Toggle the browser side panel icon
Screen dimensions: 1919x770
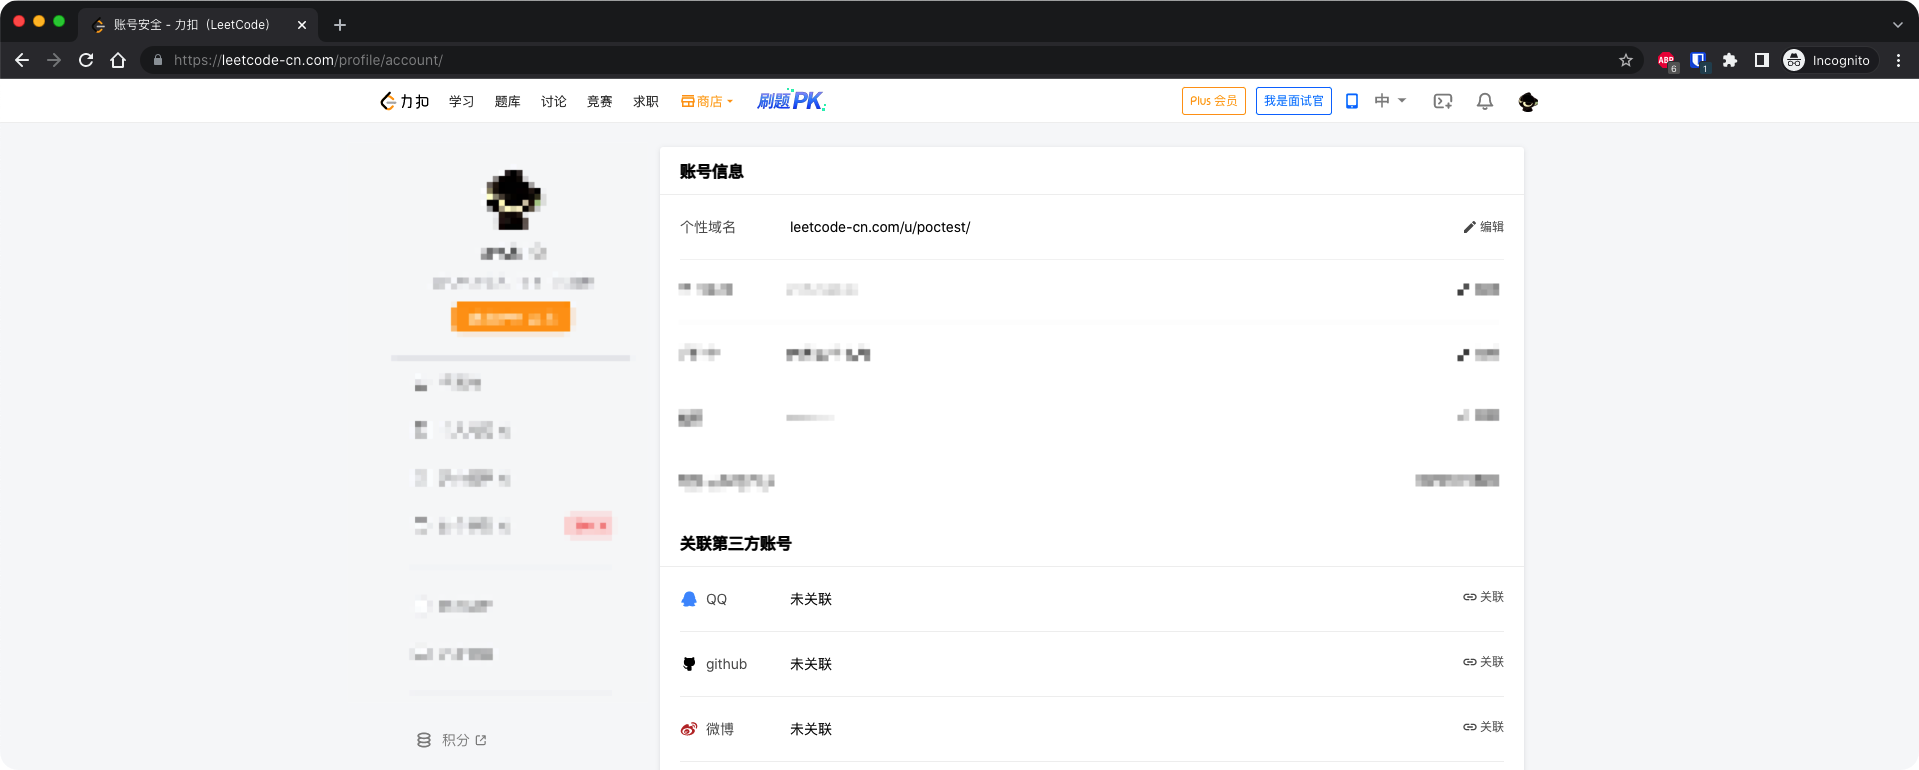[1762, 60]
